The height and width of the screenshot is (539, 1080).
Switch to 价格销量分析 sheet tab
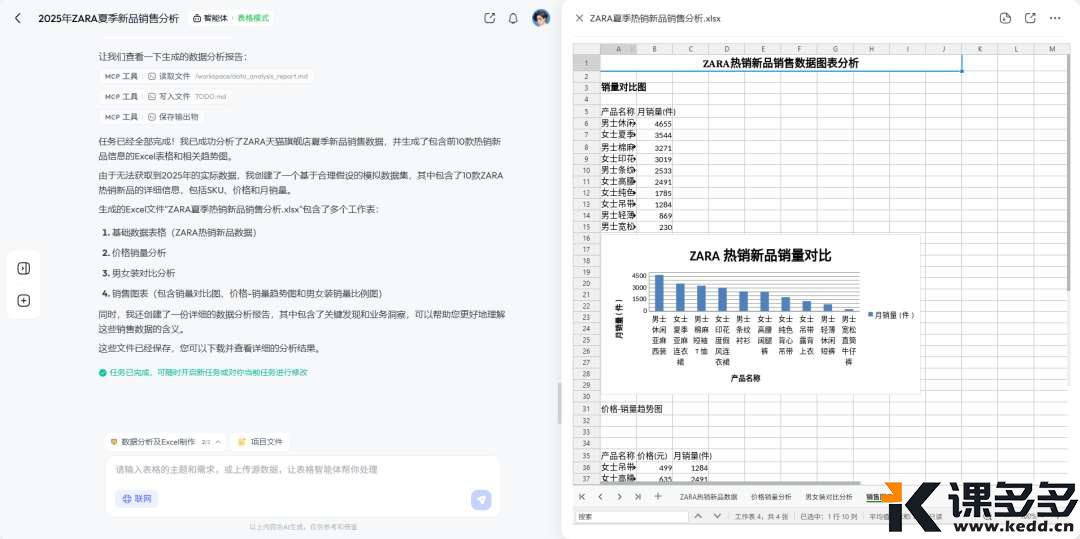pyautogui.click(x=771, y=496)
